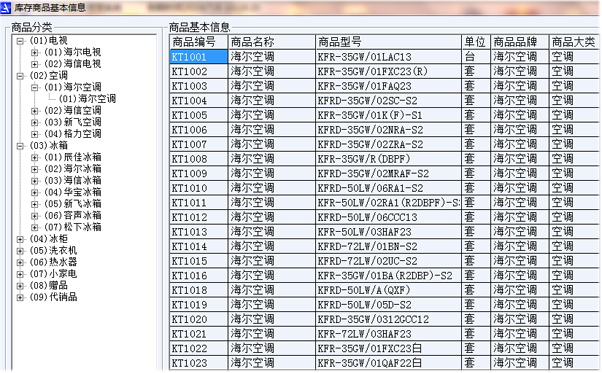
Task: Click the 台 unit cell in row KT1001
Action: tap(476, 57)
